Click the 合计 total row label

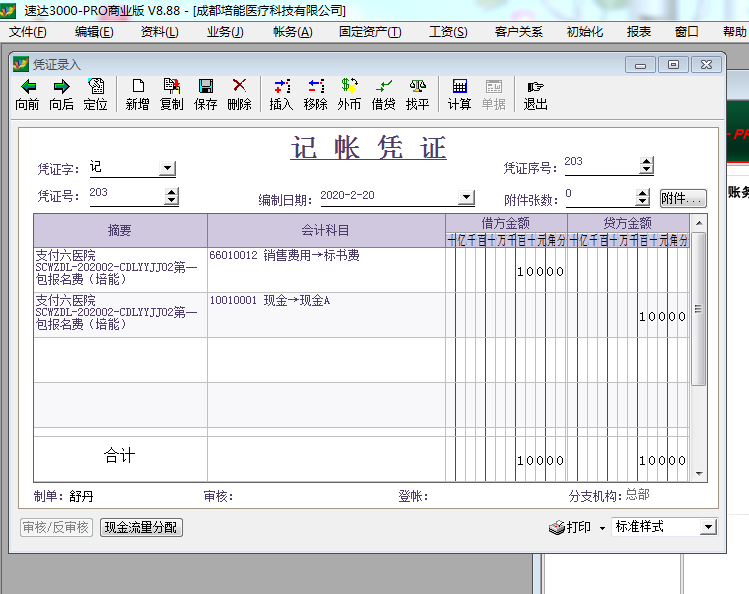(x=119, y=456)
